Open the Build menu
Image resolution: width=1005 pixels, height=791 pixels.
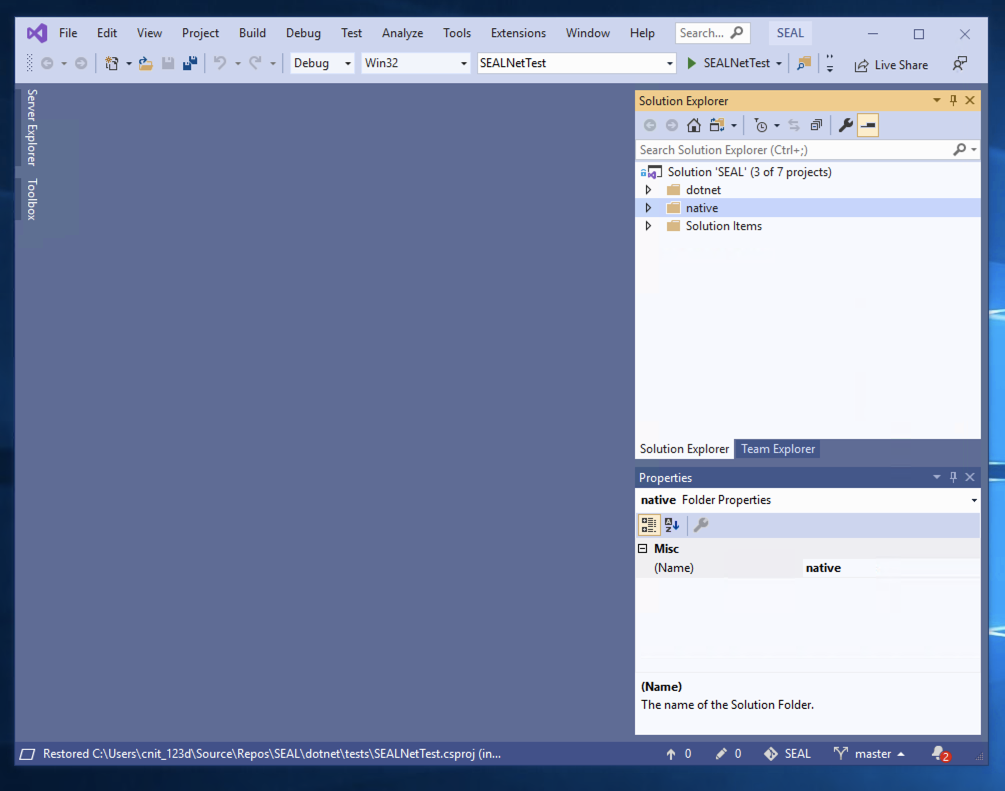(x=252, y=33)
